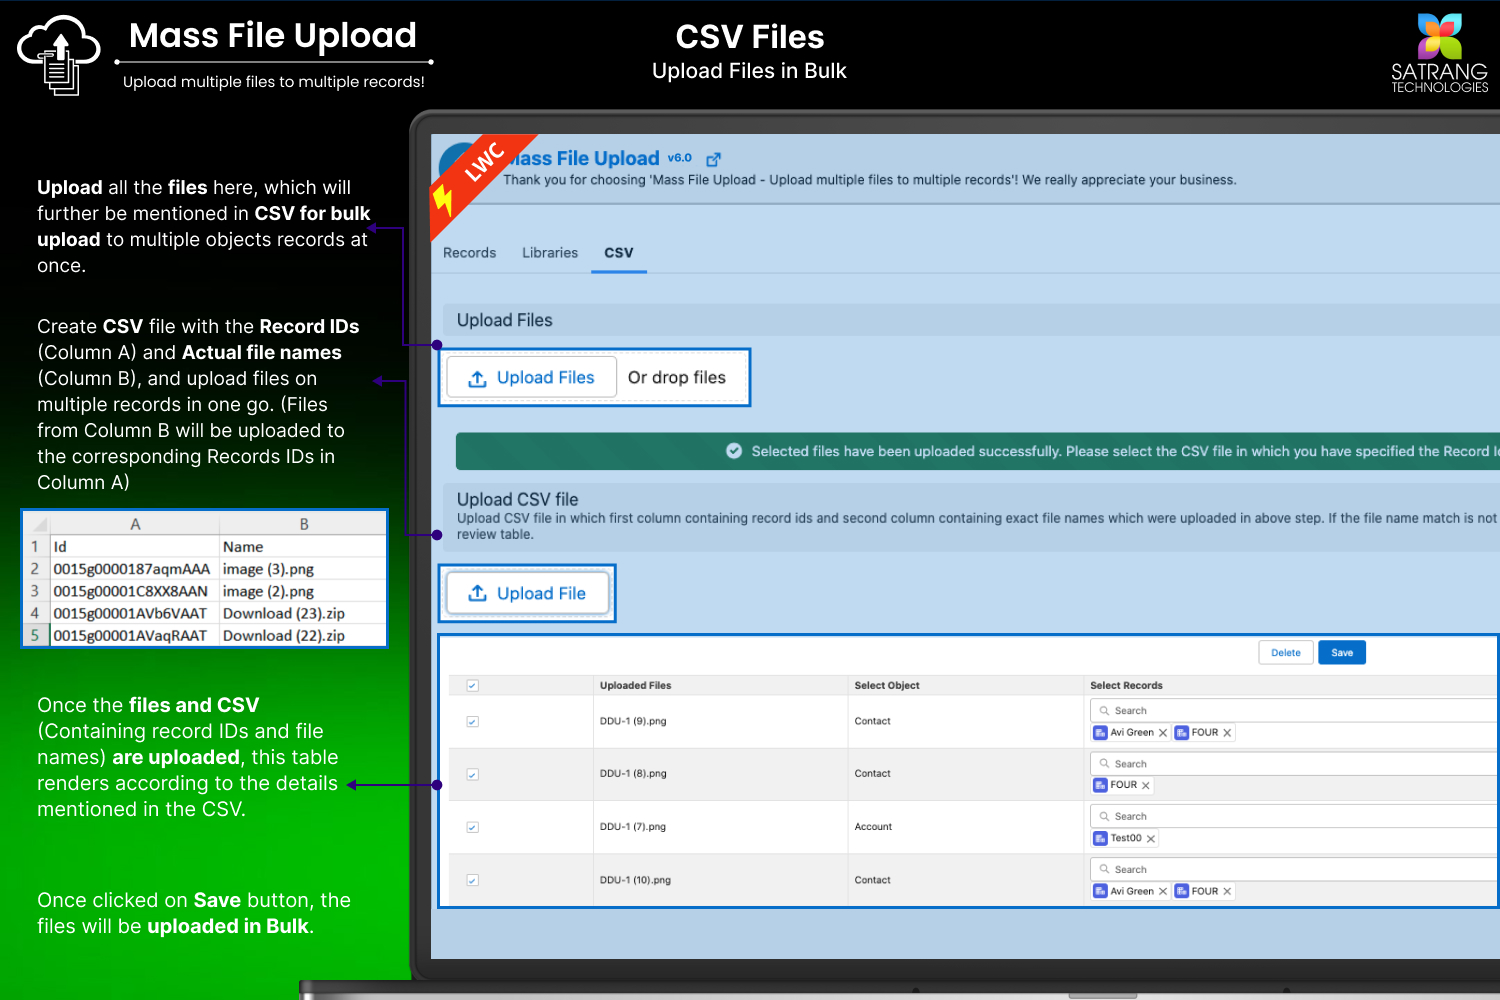Switch to the Records tab

click(469, 253)
